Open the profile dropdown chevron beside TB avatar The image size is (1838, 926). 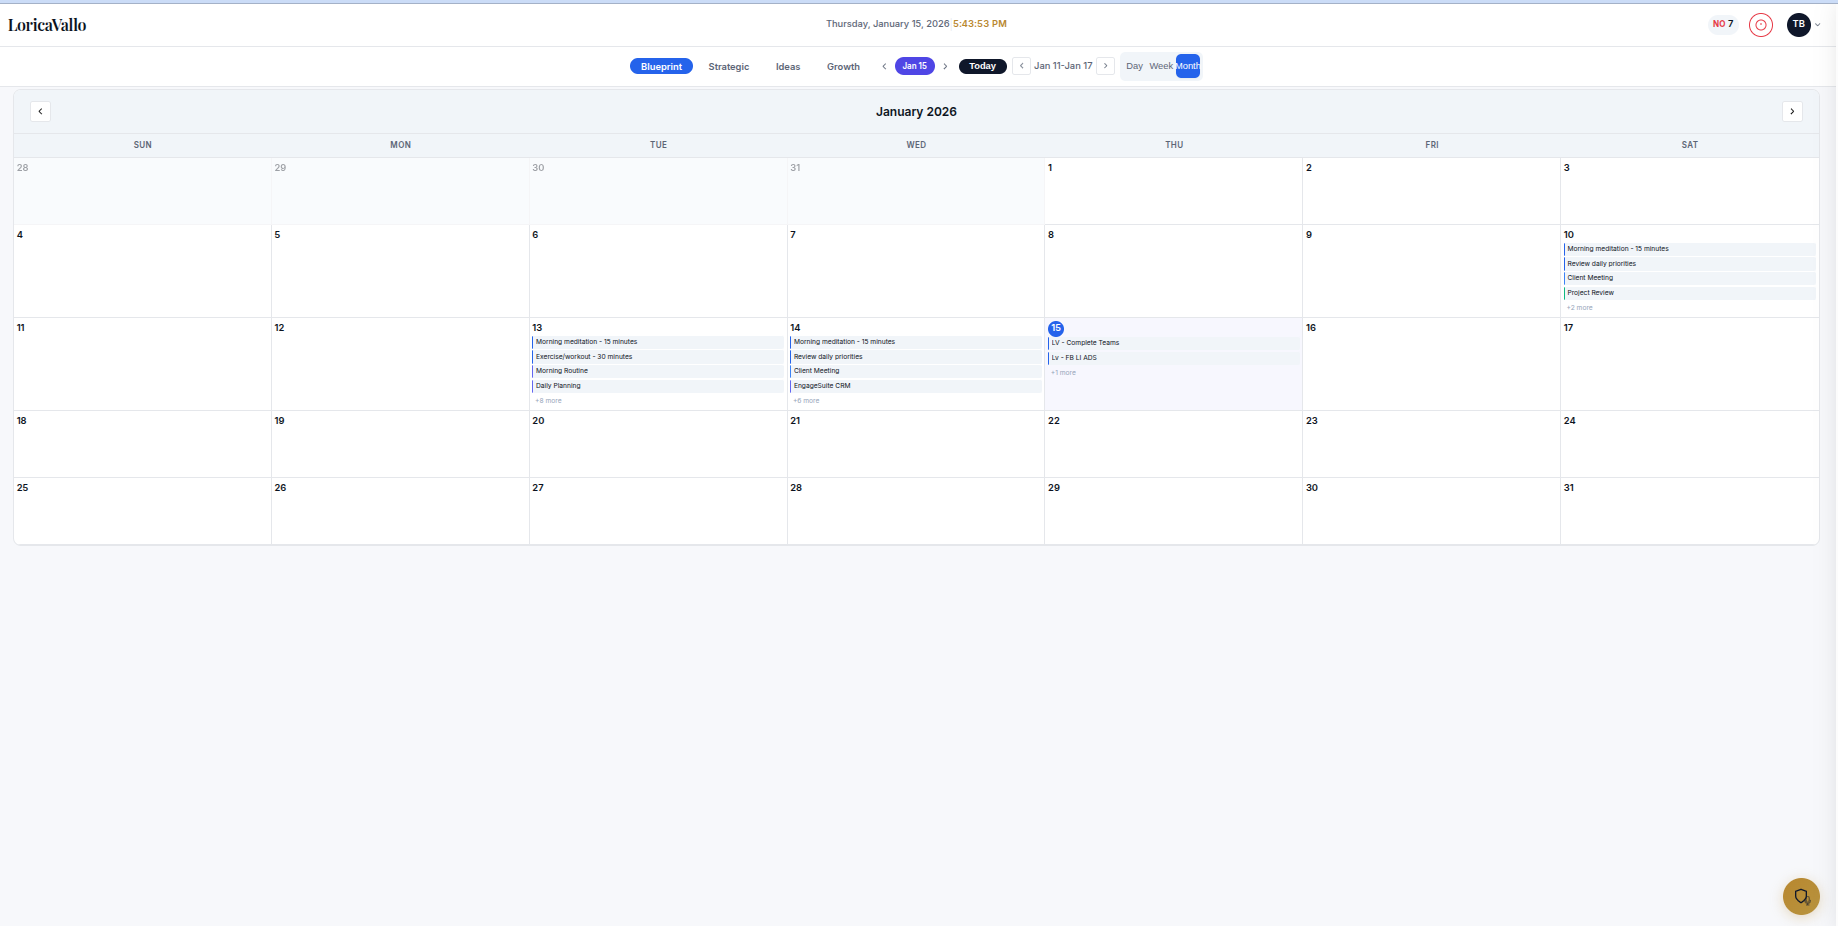(1817, 25)
